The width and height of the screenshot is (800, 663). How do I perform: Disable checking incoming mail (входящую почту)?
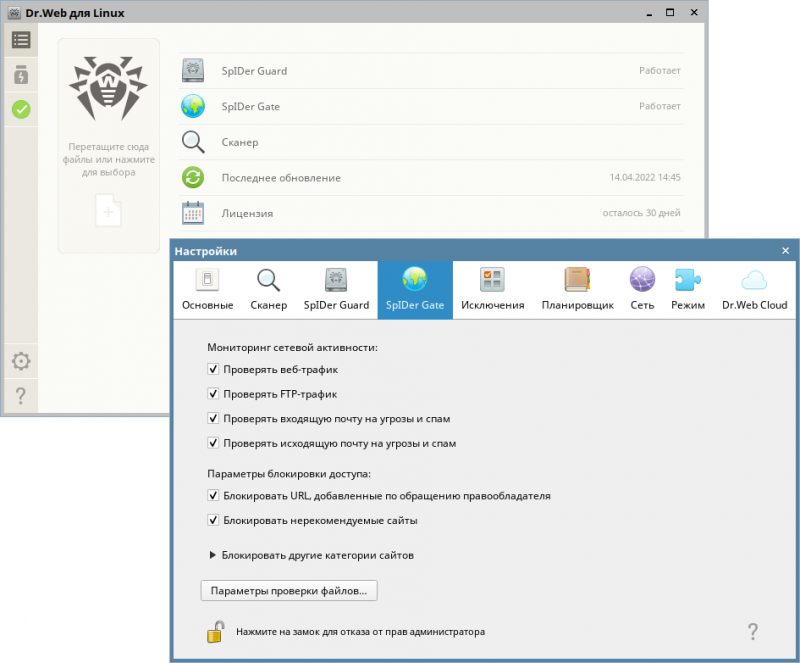213,419
